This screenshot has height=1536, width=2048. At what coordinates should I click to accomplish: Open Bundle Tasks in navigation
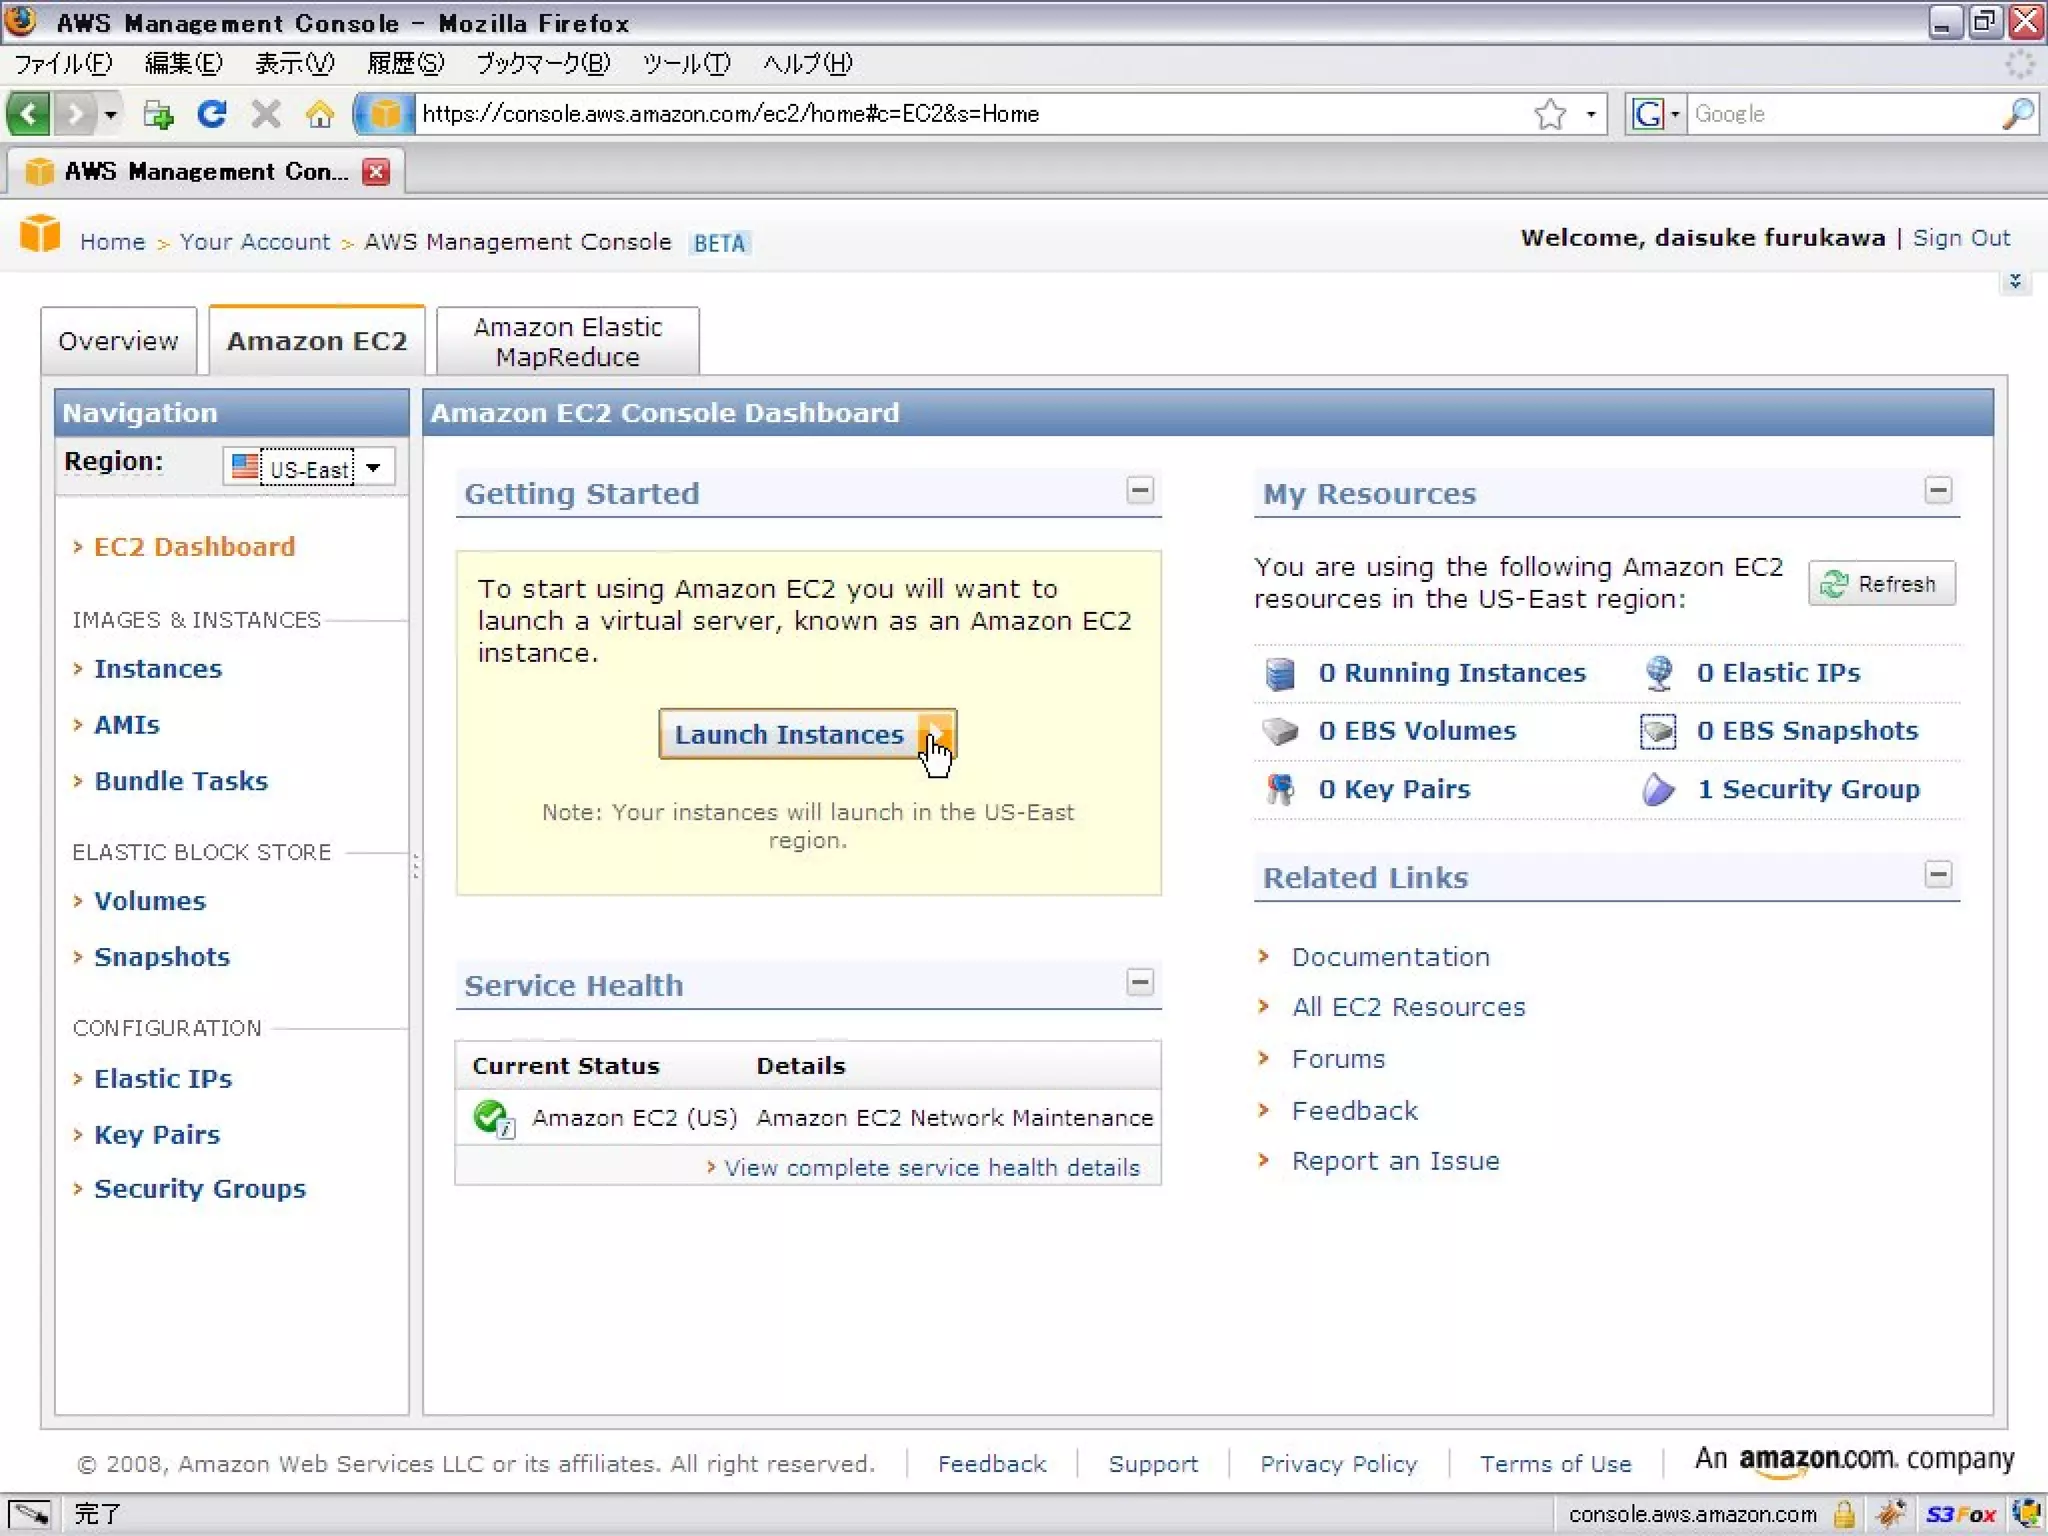click(x=181, y=780)
